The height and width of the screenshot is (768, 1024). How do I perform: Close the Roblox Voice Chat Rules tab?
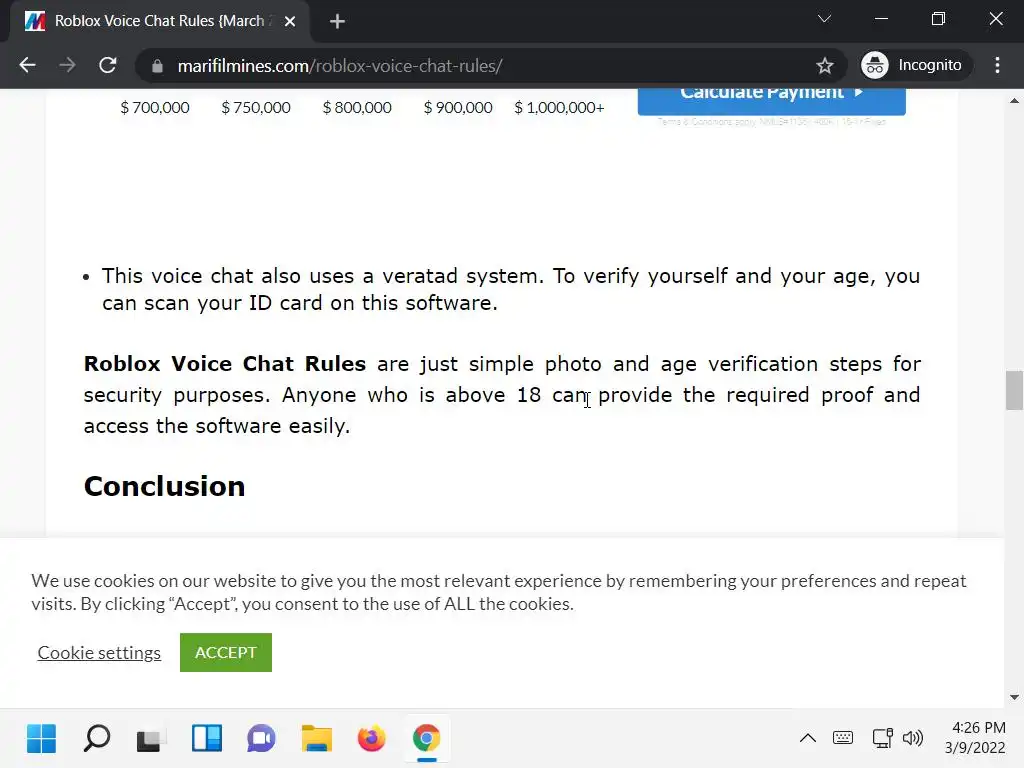(x=290, y=22)
